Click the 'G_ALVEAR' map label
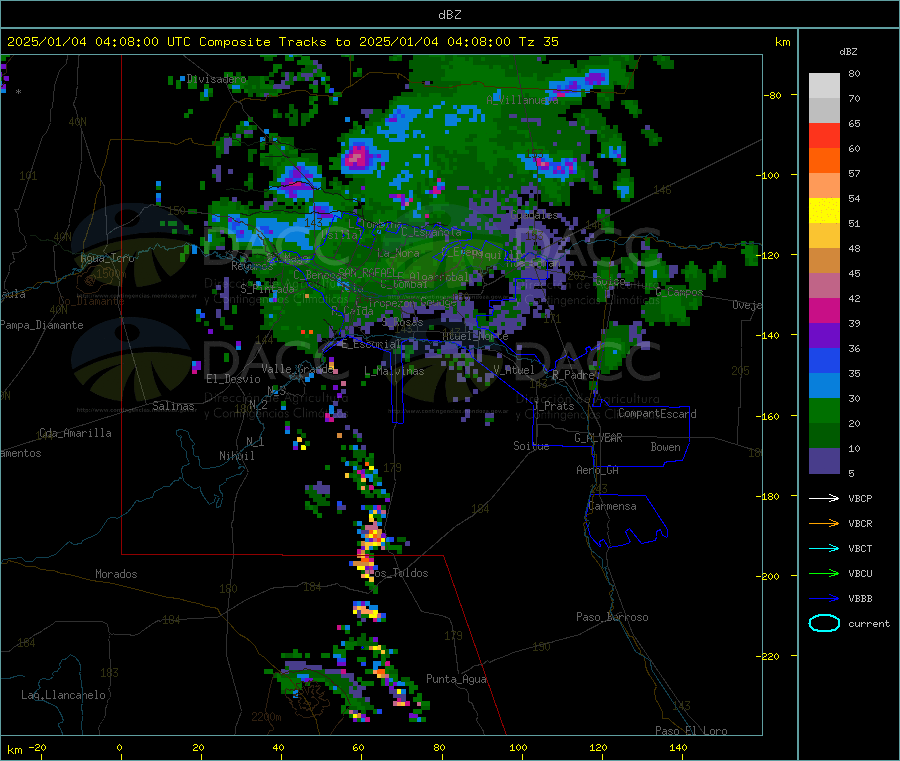This screenshot has width=900, height=761. click(598, 438)
